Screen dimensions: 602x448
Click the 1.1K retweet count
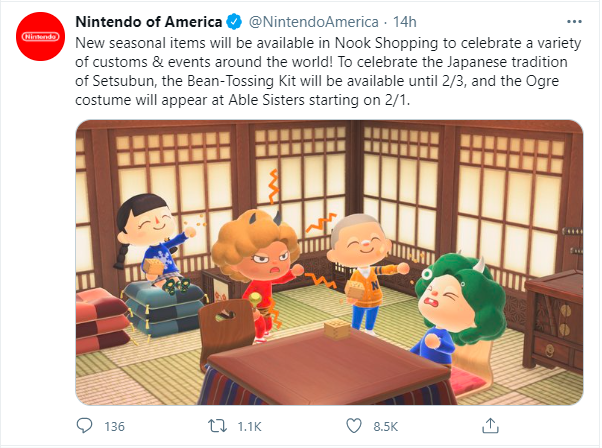[249, 427]
